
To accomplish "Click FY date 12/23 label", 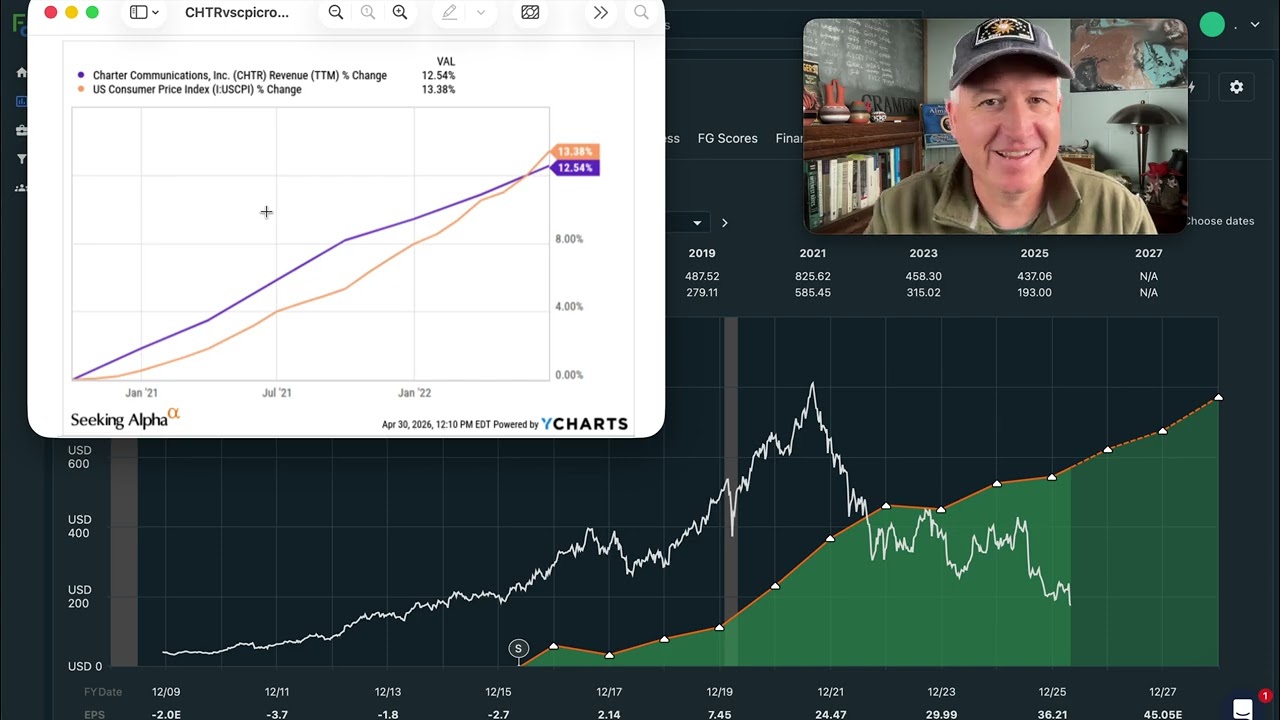I will coord(941,692).
